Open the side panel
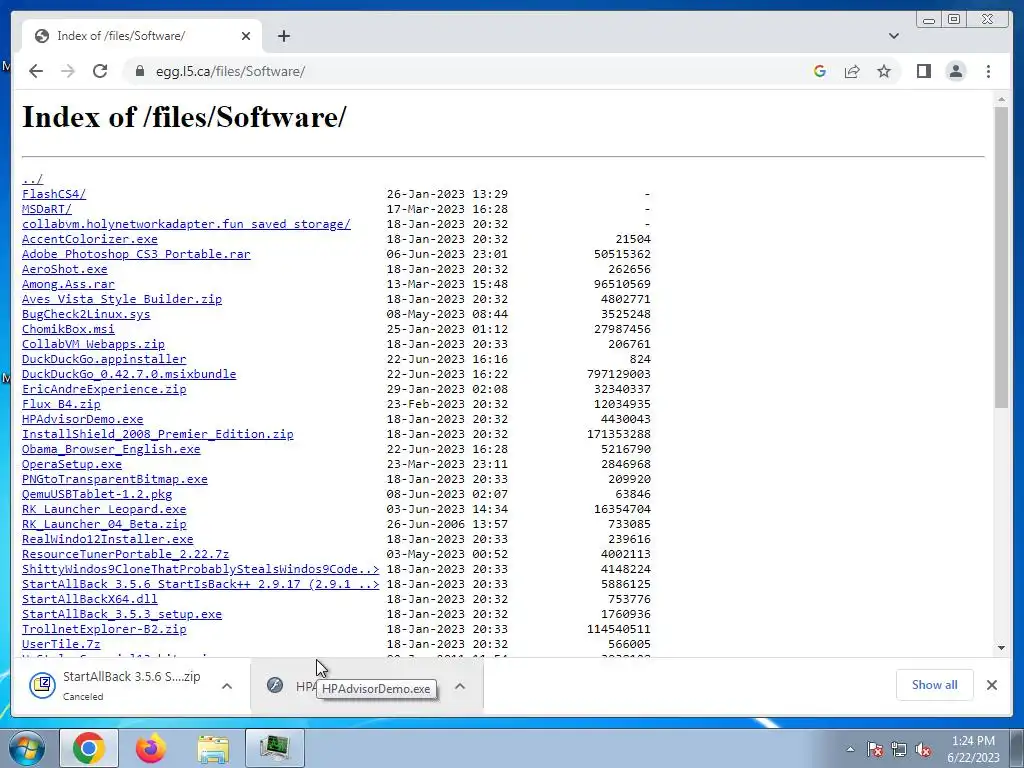Screen dimensions: 1024x768 point(924,71)
